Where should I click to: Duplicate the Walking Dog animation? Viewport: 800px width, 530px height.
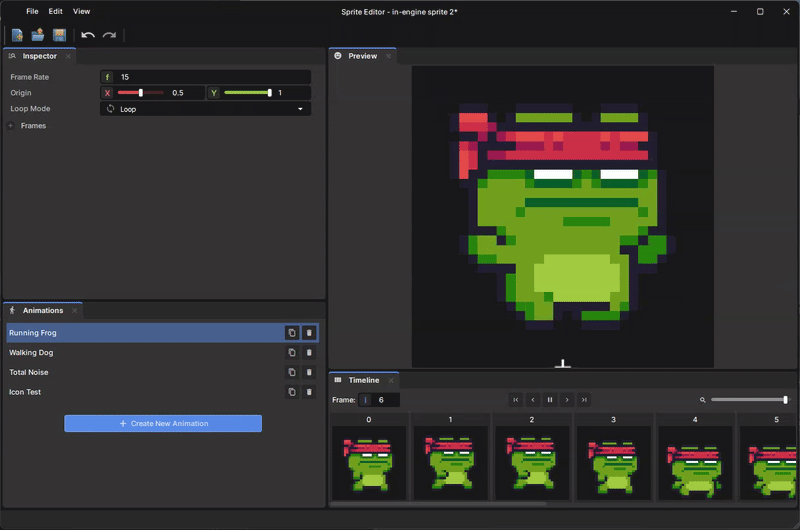292,352
